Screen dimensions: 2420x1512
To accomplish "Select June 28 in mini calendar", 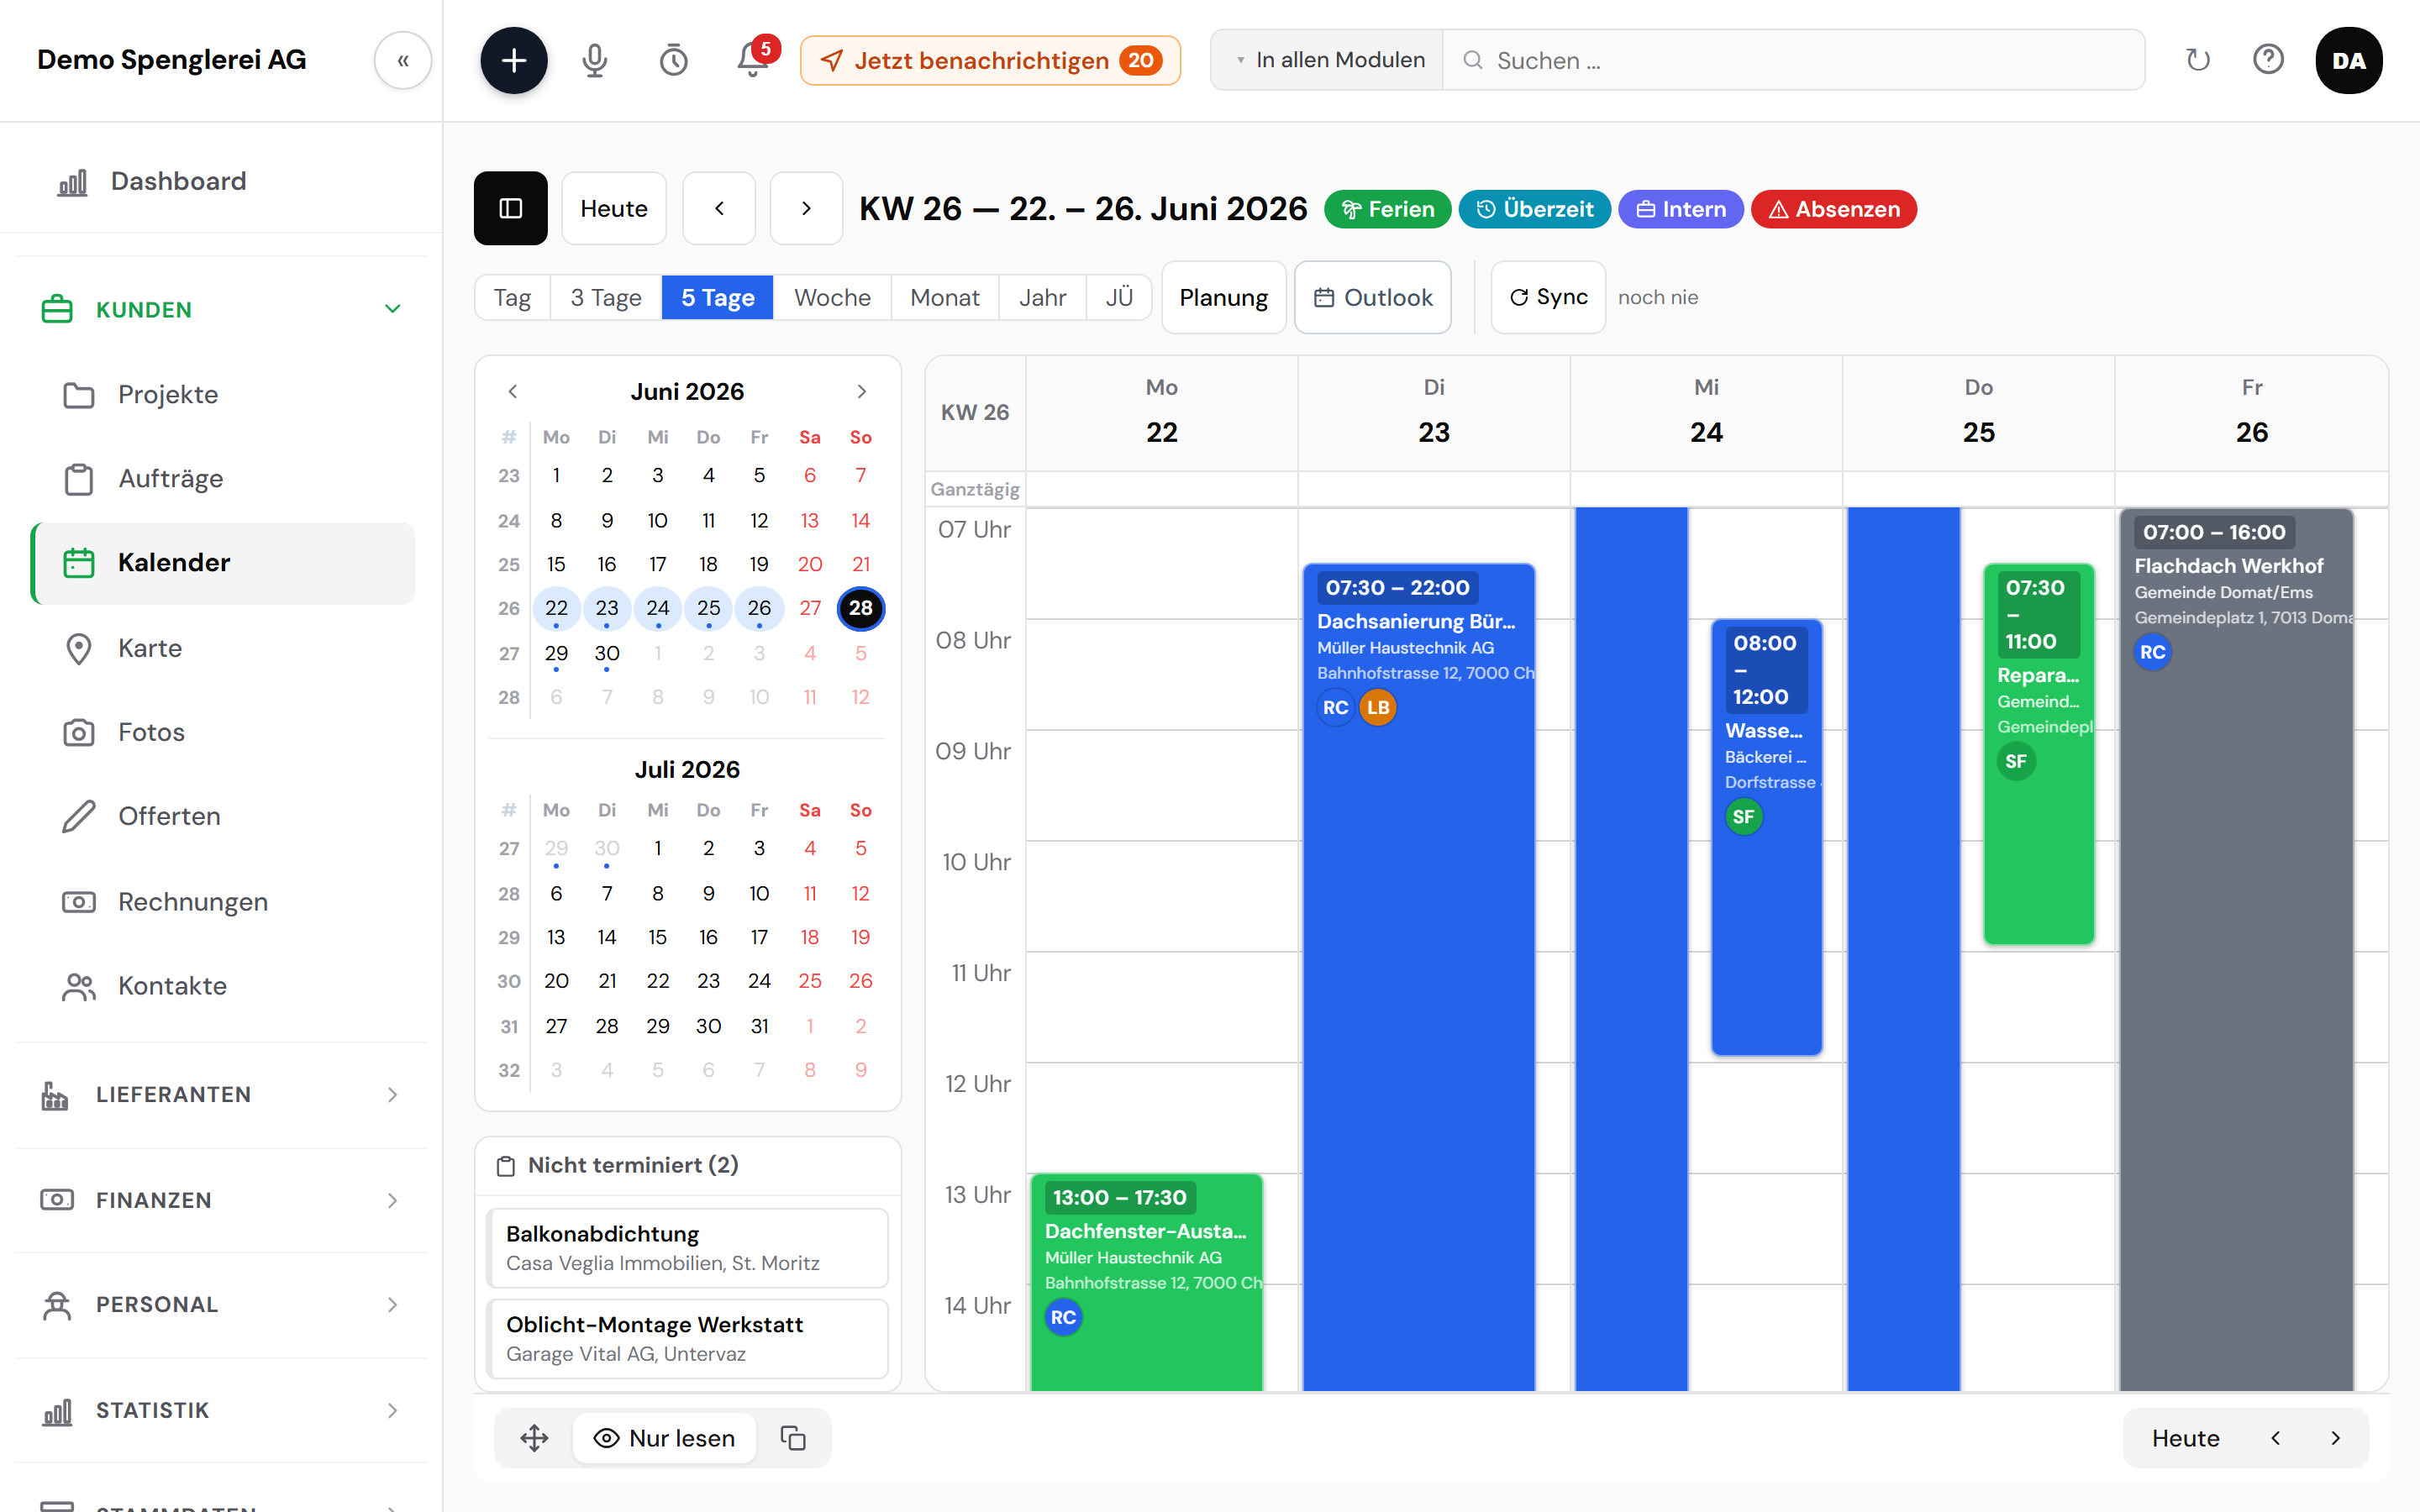I will click(860, 608).
